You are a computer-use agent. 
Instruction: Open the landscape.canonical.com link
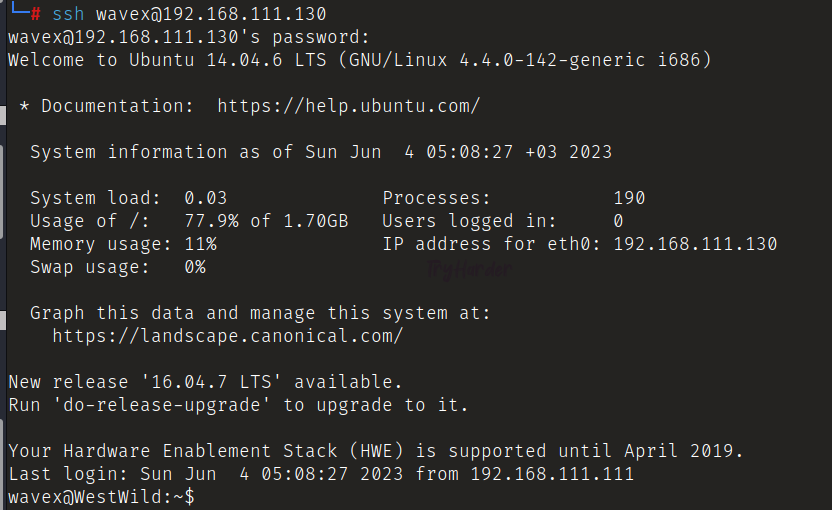(x=227, y=336)
